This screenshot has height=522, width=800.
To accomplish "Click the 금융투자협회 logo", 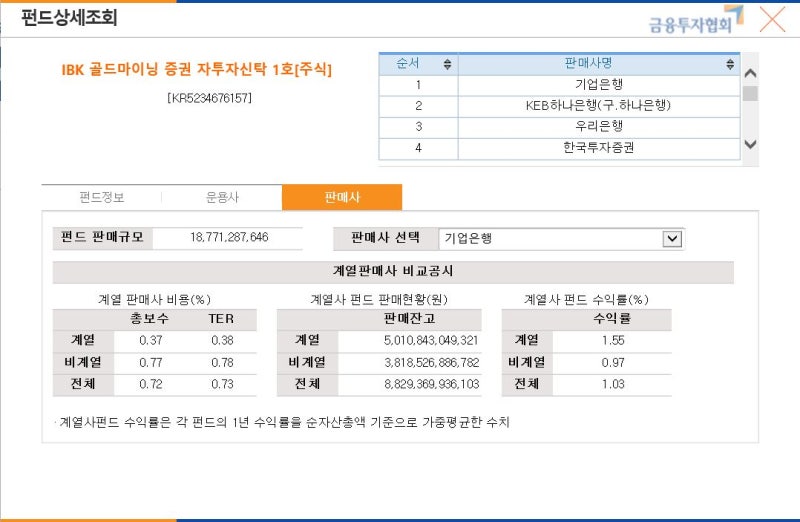I will point(696,20).
